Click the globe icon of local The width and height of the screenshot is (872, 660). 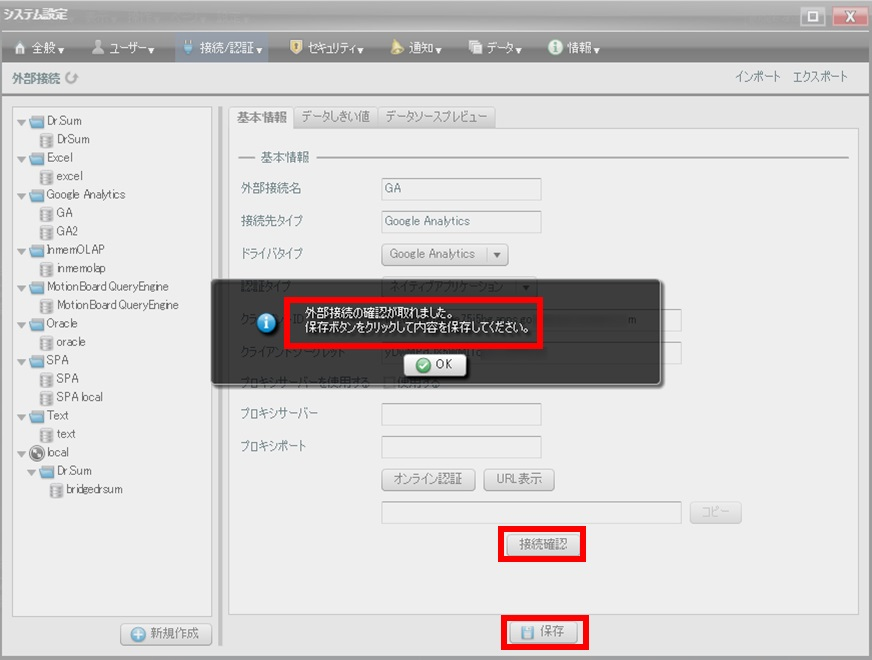37,453
